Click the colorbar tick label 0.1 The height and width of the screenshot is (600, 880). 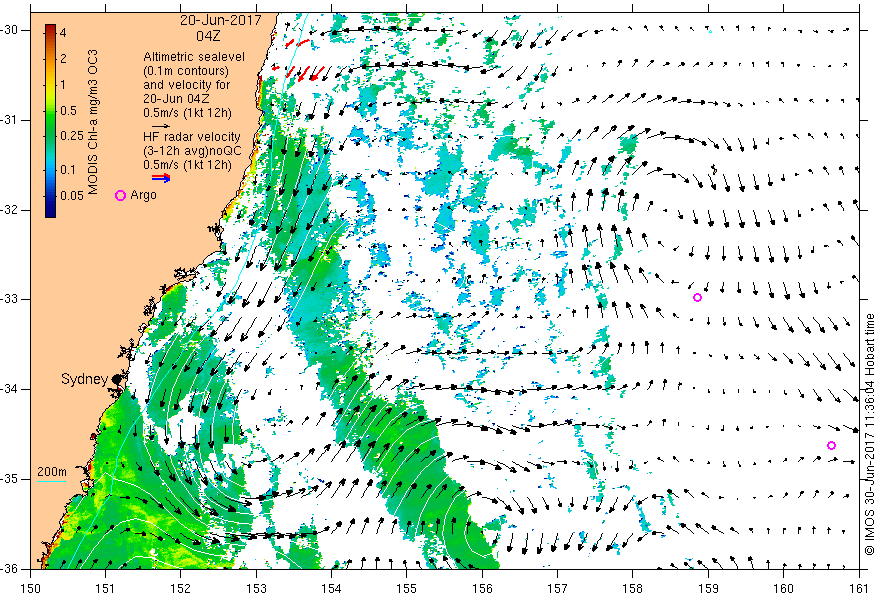pyautogui.click(x=68, y=170)
